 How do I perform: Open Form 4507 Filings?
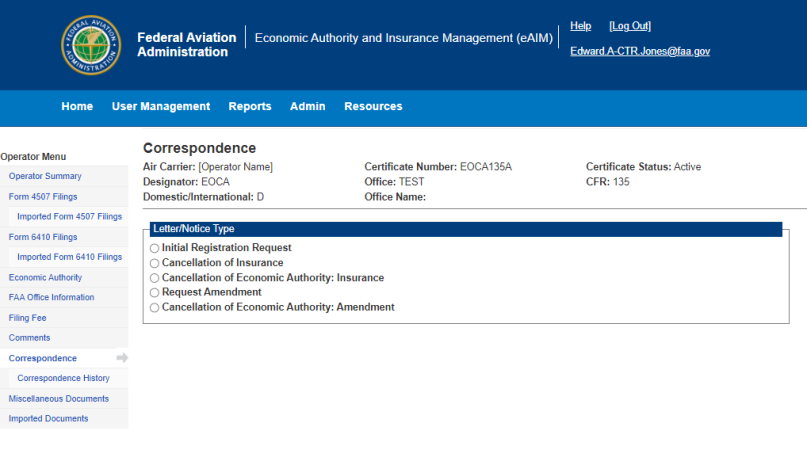pos(43,197)
